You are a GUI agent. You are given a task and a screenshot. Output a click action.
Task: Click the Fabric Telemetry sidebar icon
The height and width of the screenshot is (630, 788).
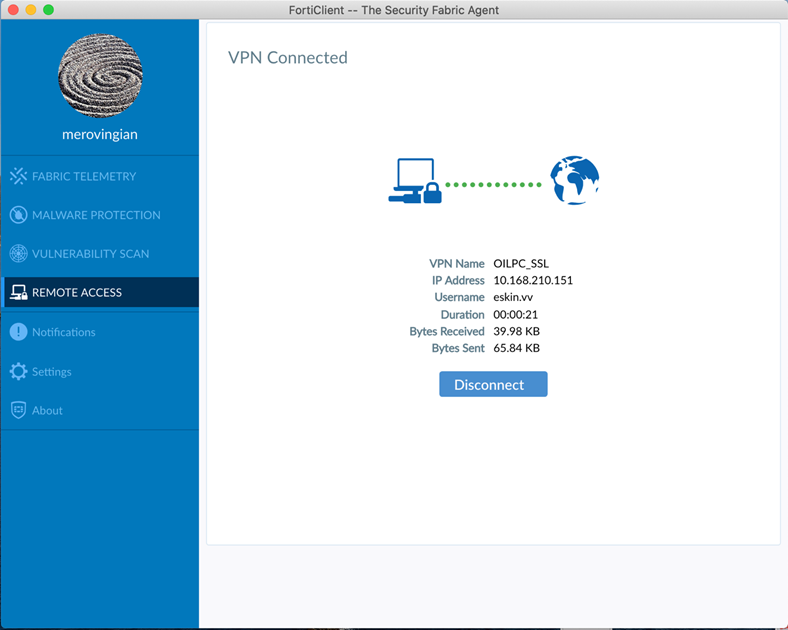18,176
